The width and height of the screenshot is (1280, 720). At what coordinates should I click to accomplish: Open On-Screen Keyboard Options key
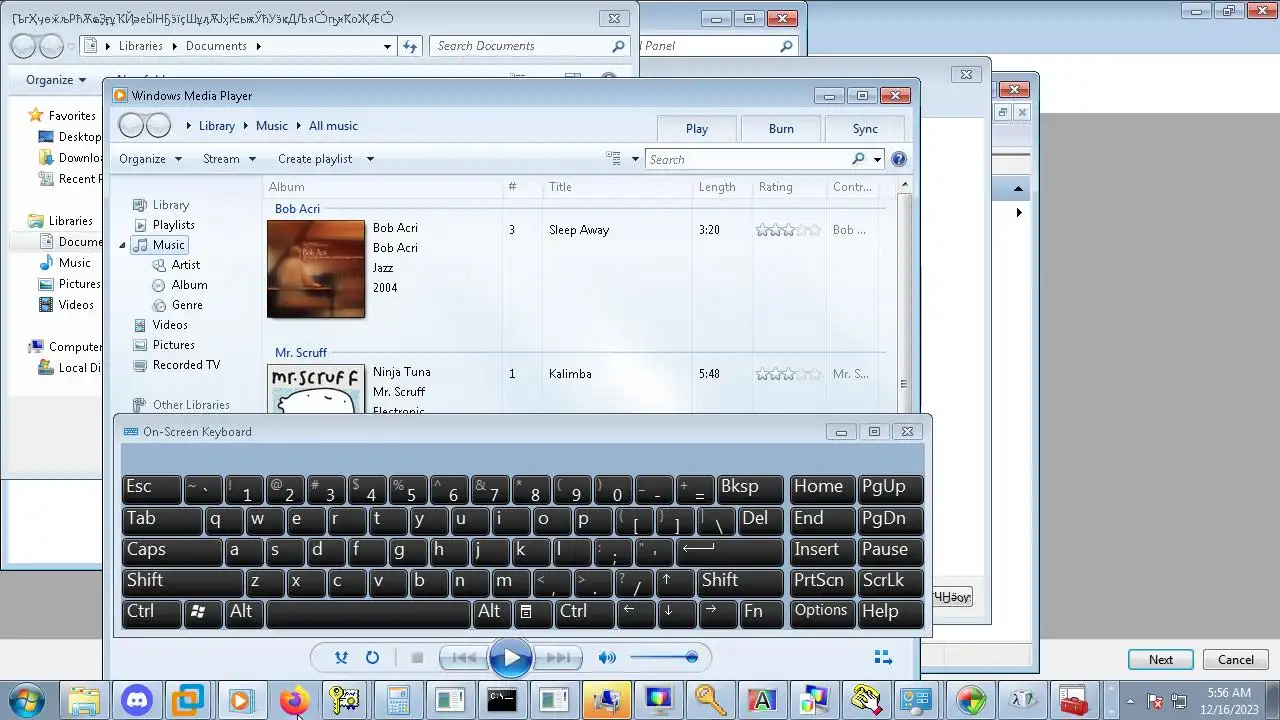[822, 612]
